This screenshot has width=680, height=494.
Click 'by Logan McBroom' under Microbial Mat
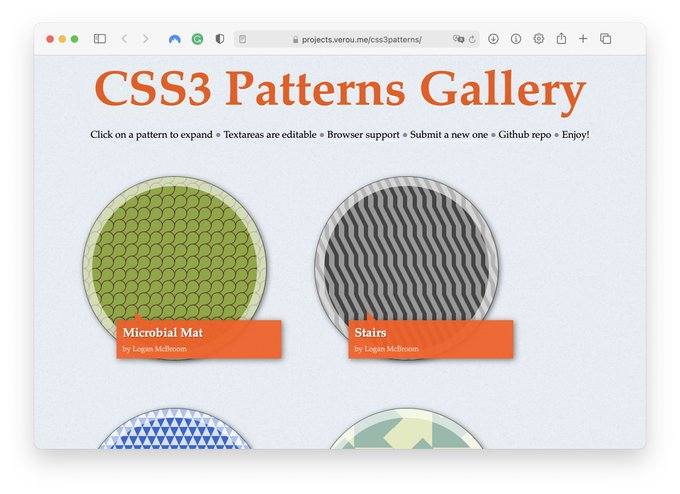pyautogui.click(x=154, y=349)
